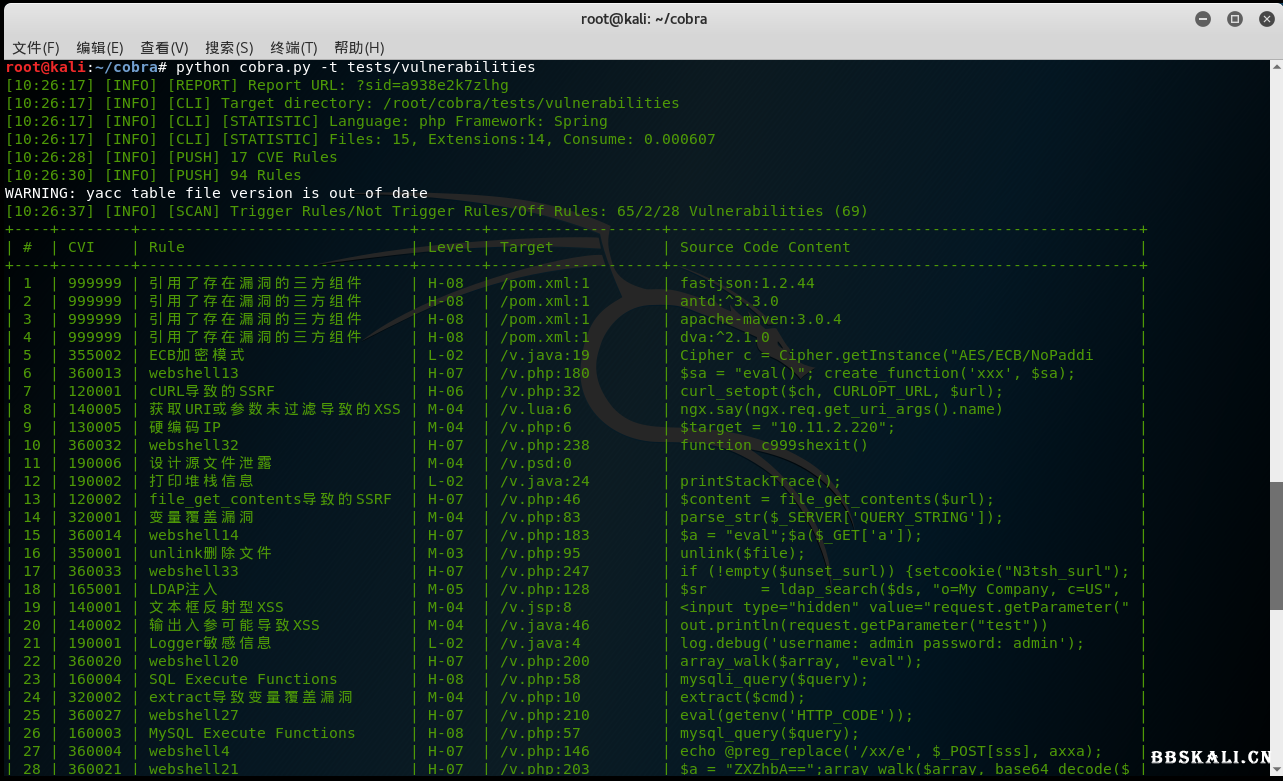Maximize the terminal window
Image resolution: width=1283 pixels, height=781 pixels.
coord(1234,19)
